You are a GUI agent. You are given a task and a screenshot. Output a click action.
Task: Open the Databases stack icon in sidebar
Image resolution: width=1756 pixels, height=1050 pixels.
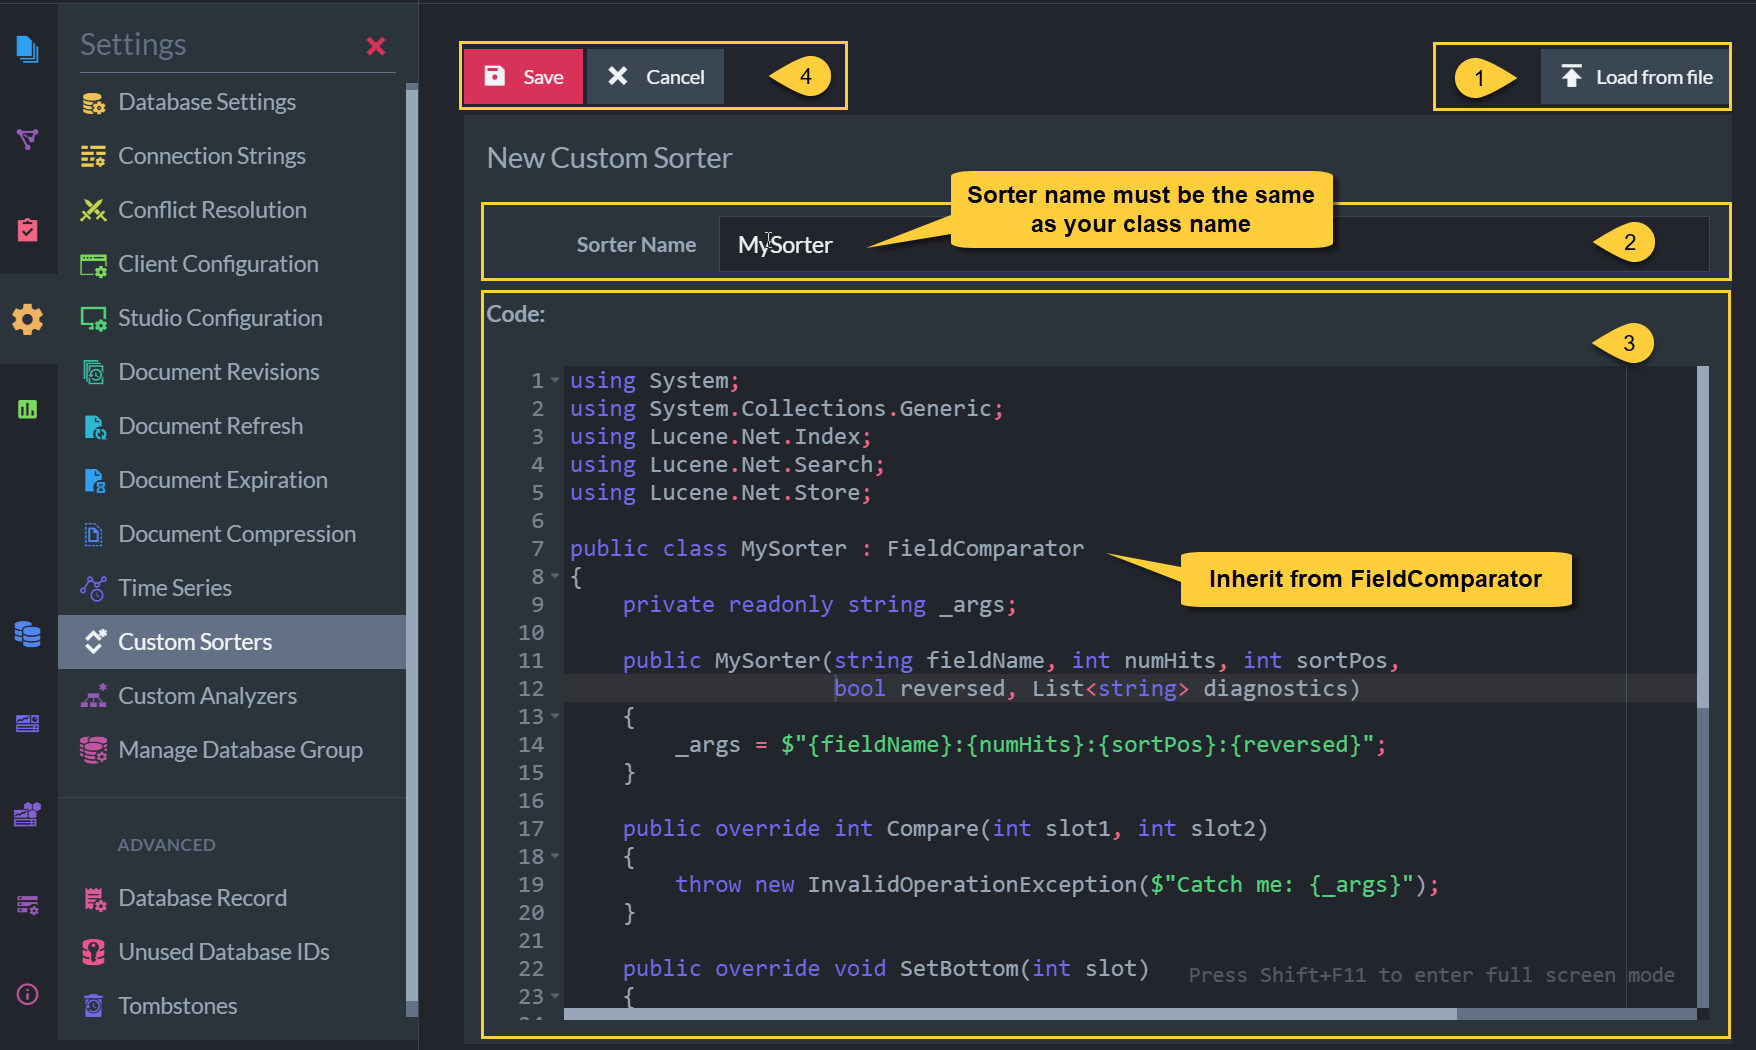point(27,634)
